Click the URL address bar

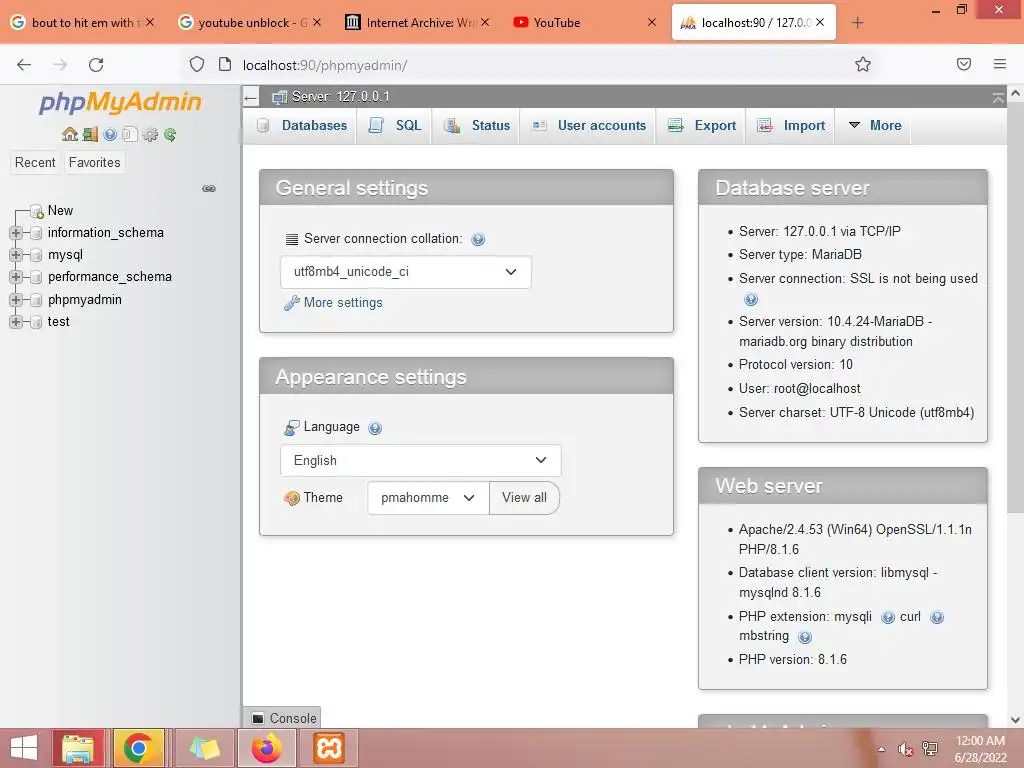[522, 65]
